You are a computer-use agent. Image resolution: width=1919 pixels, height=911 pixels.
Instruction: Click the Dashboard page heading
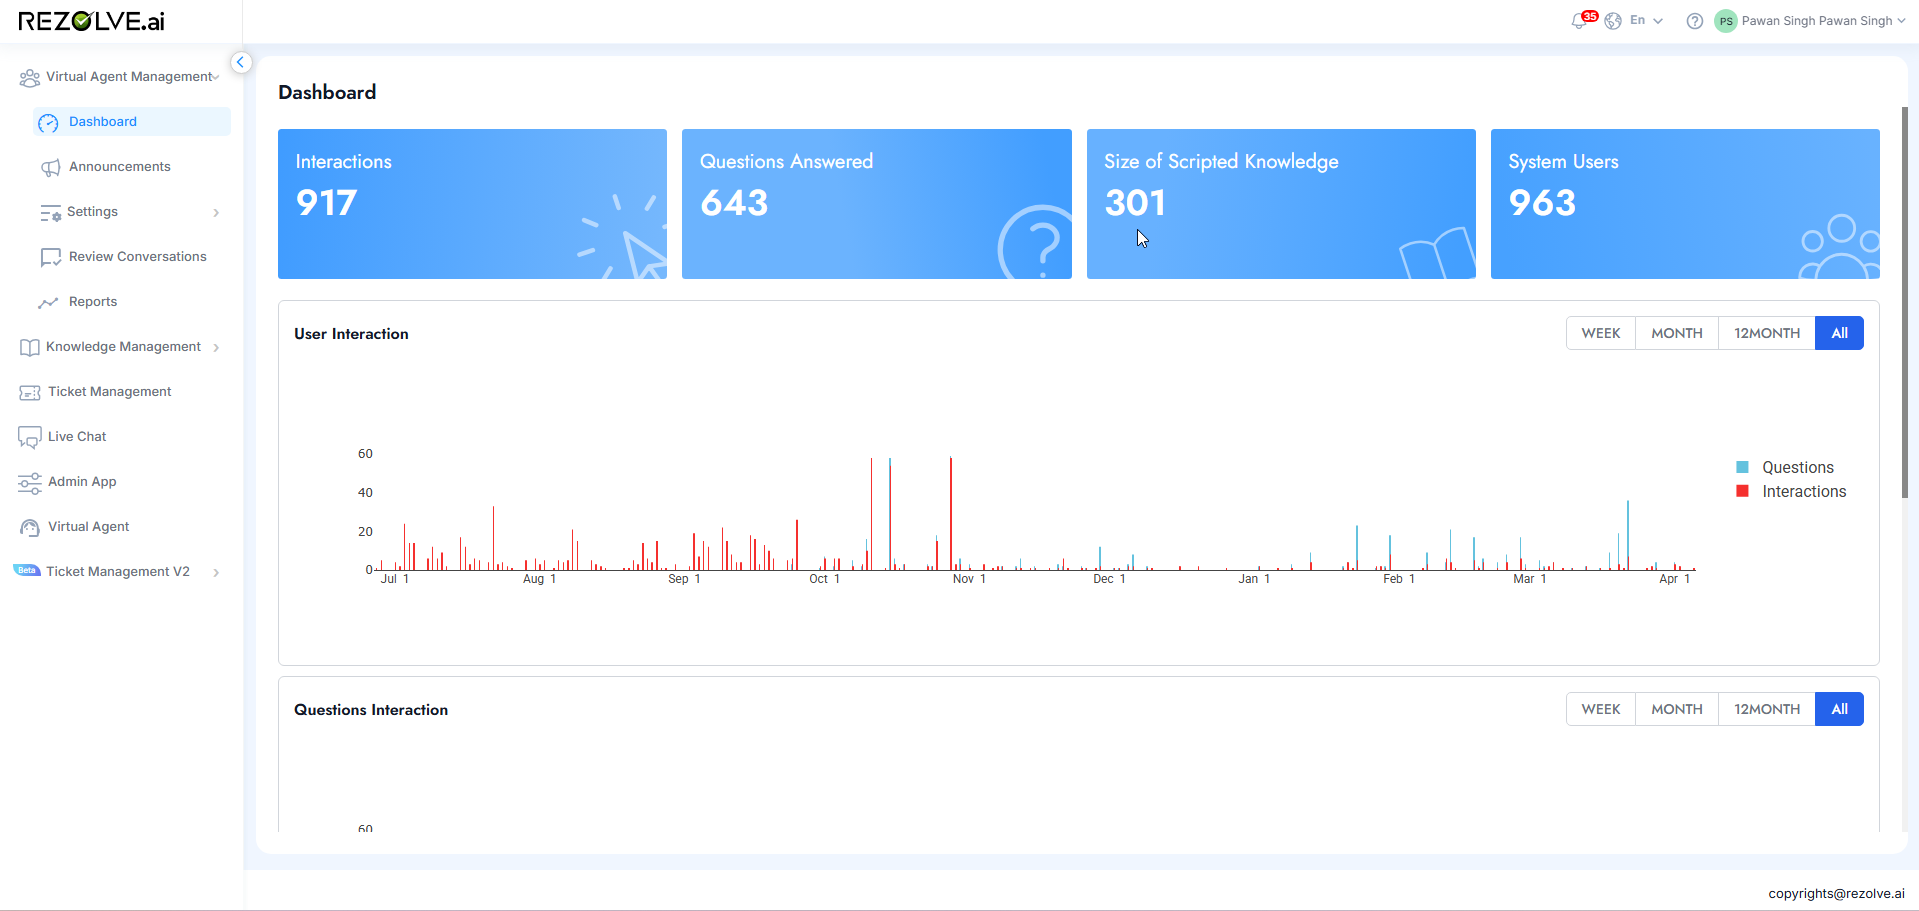click(x=327, y=92)
